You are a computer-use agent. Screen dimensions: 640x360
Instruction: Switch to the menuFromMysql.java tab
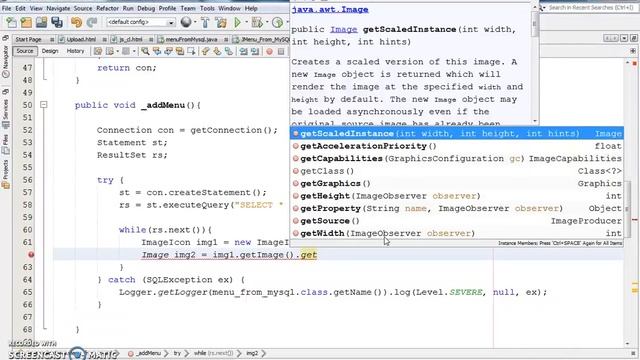[x=191, y=39]
